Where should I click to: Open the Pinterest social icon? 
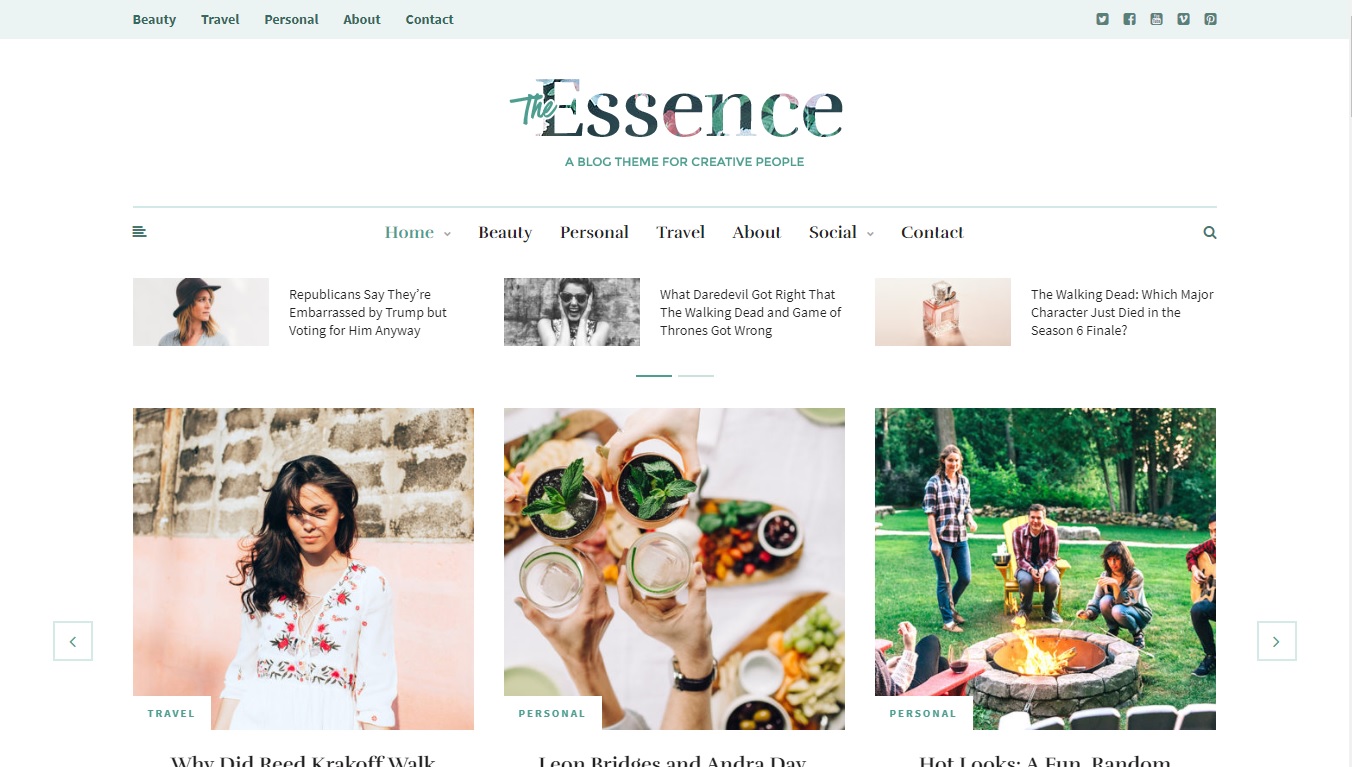1210,19
